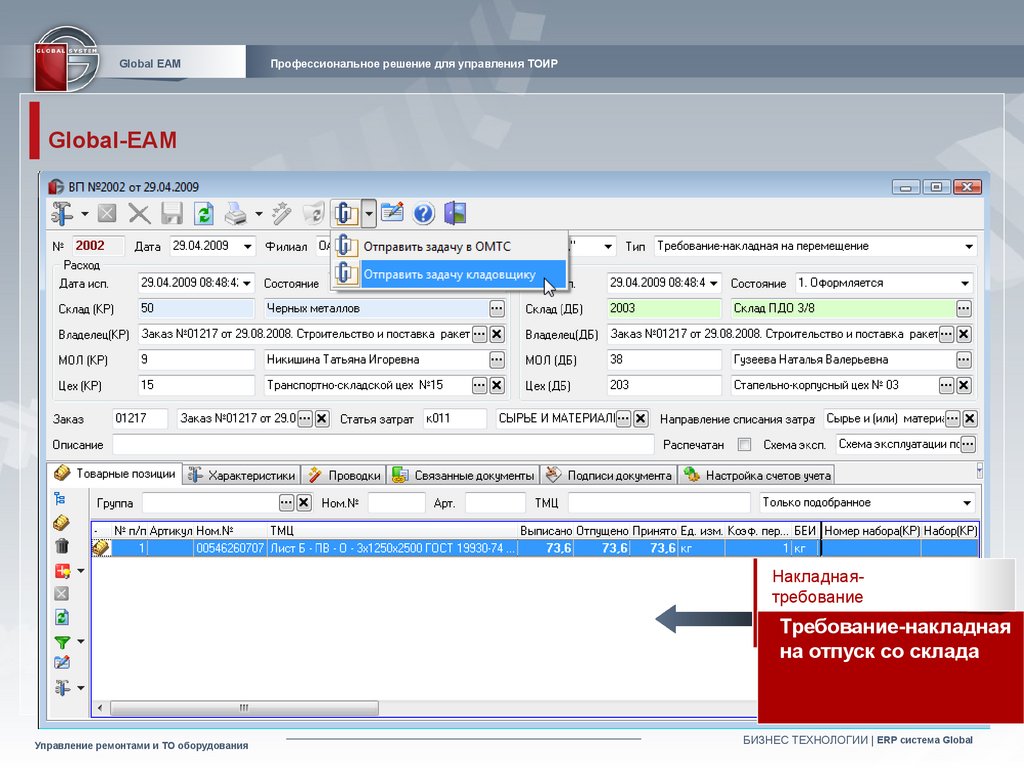Click the document number field 2002

click(97, 246)
